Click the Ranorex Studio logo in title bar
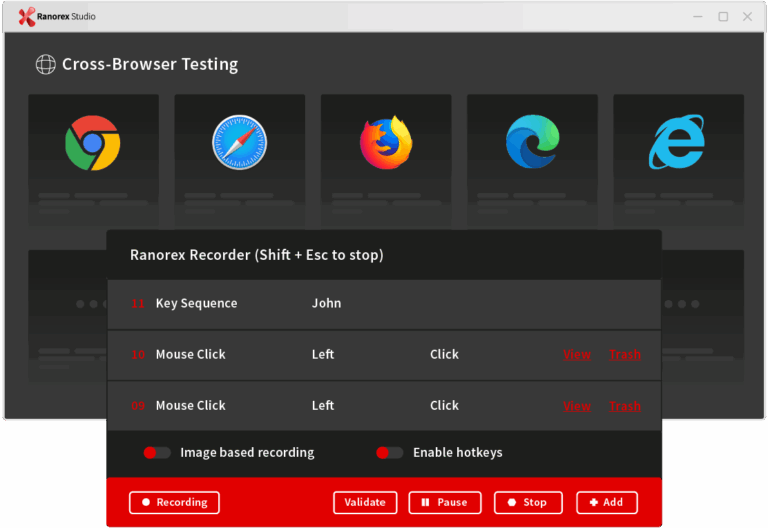768x528 pixels. (57, 17)
